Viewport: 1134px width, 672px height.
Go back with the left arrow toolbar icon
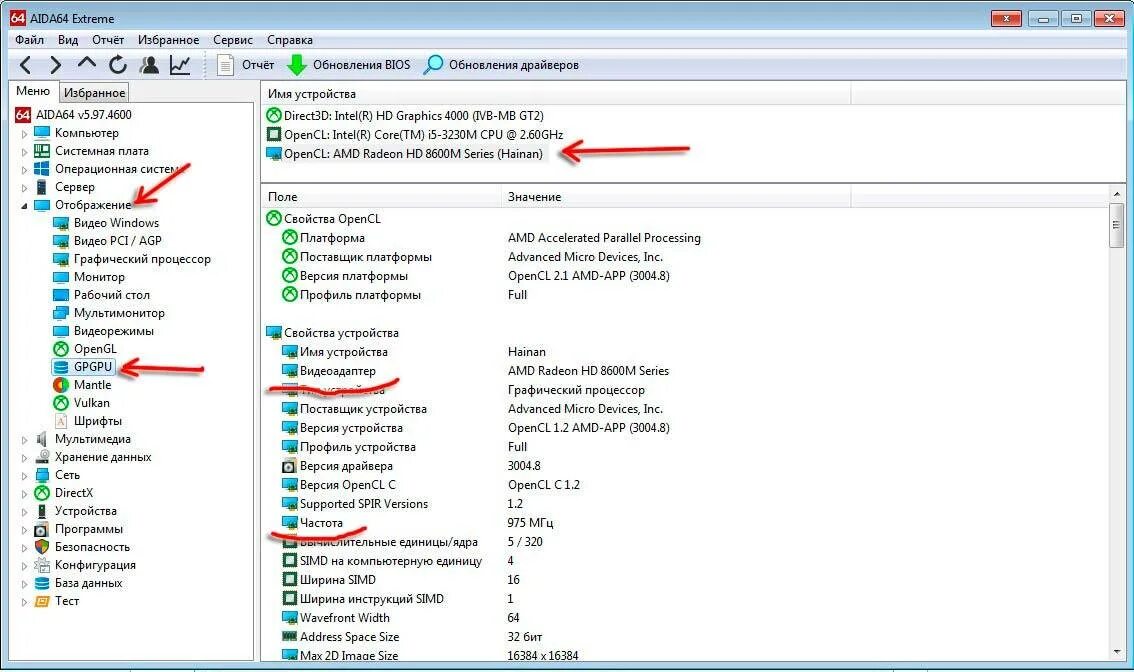pos(25,65)
